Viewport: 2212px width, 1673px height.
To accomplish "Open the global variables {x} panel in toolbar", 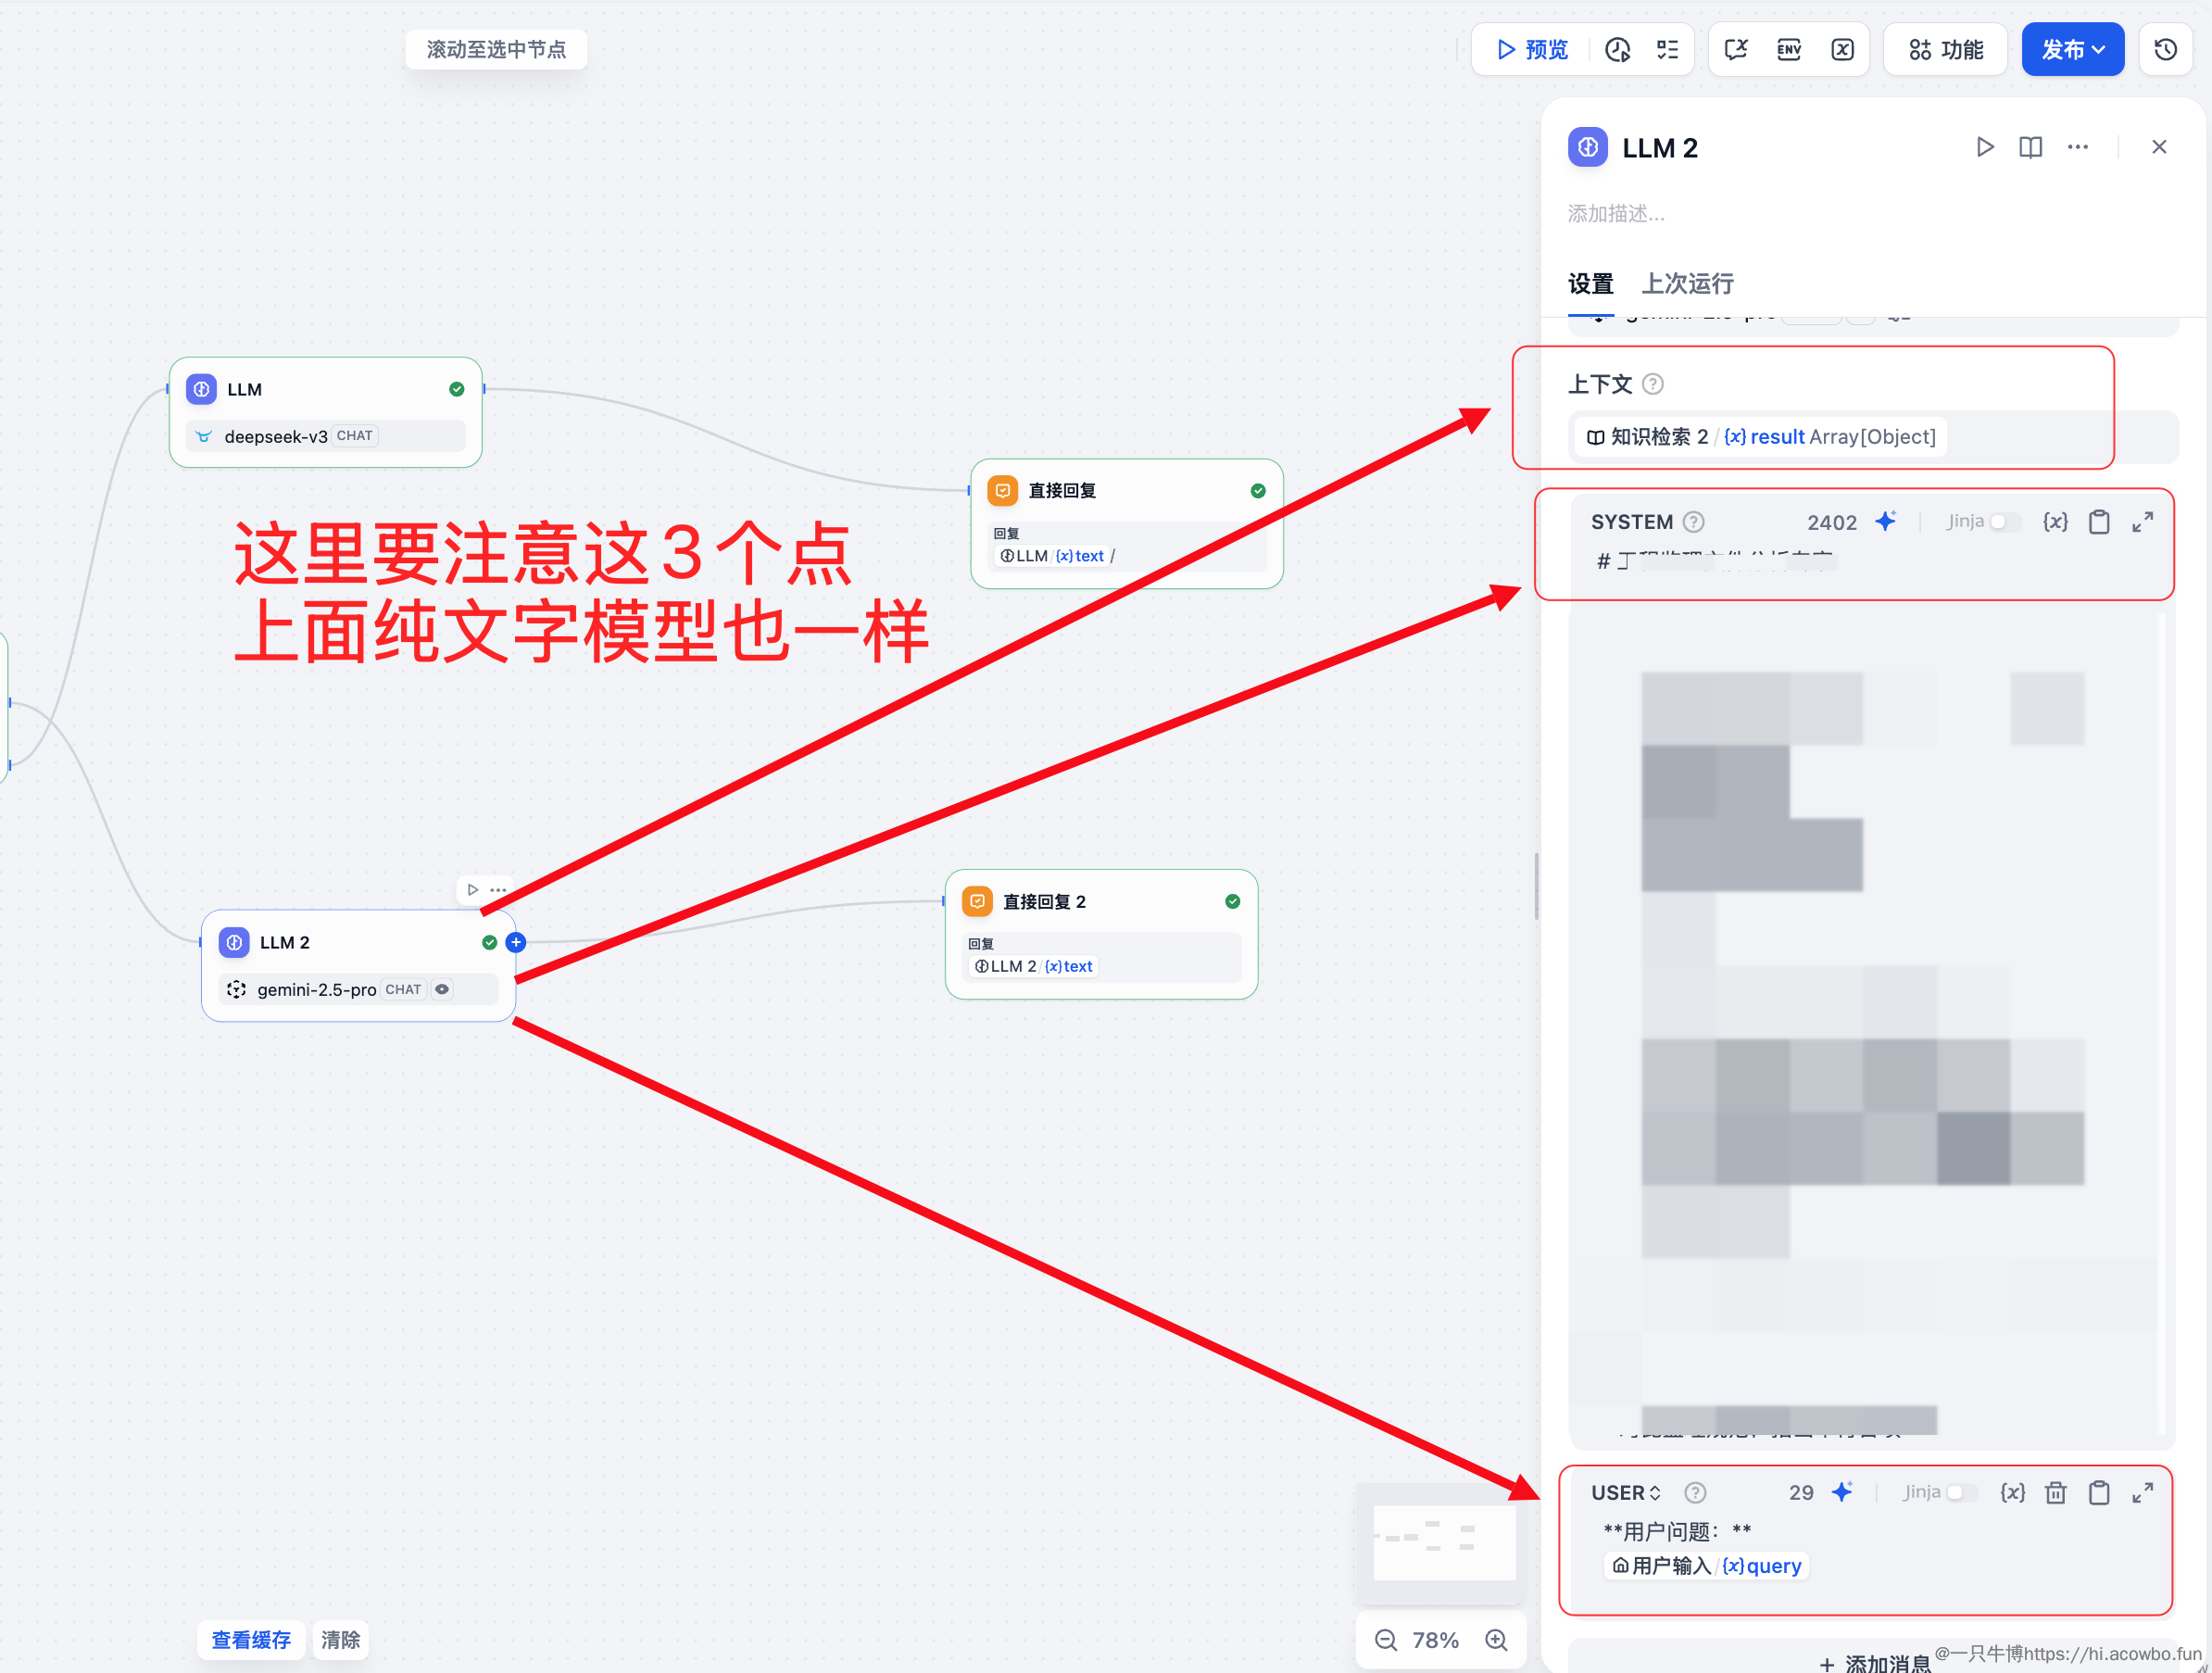I will 1843,48.
